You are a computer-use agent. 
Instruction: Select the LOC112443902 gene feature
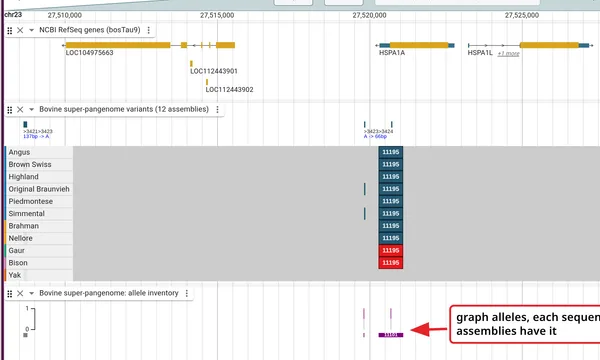tap(207, 82)
